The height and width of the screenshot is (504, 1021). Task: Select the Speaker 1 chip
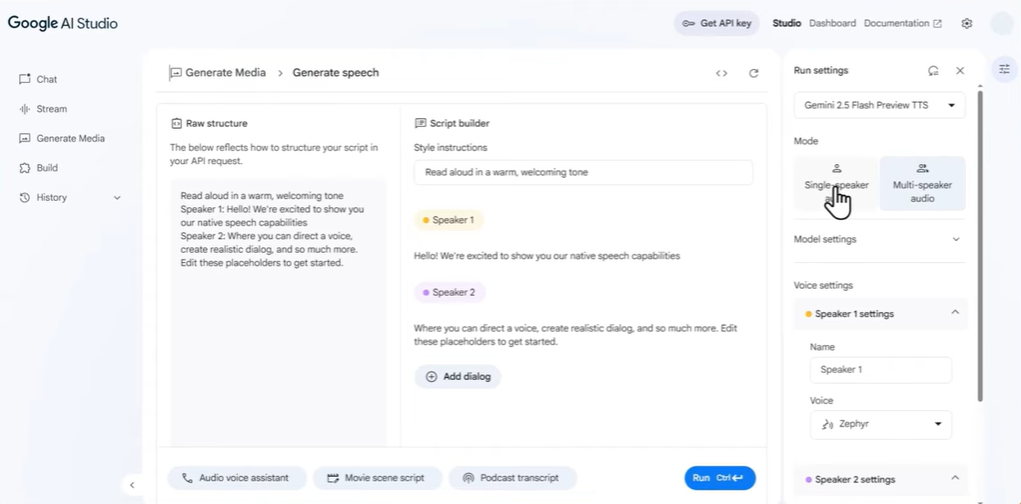click(x=449, y=220)
